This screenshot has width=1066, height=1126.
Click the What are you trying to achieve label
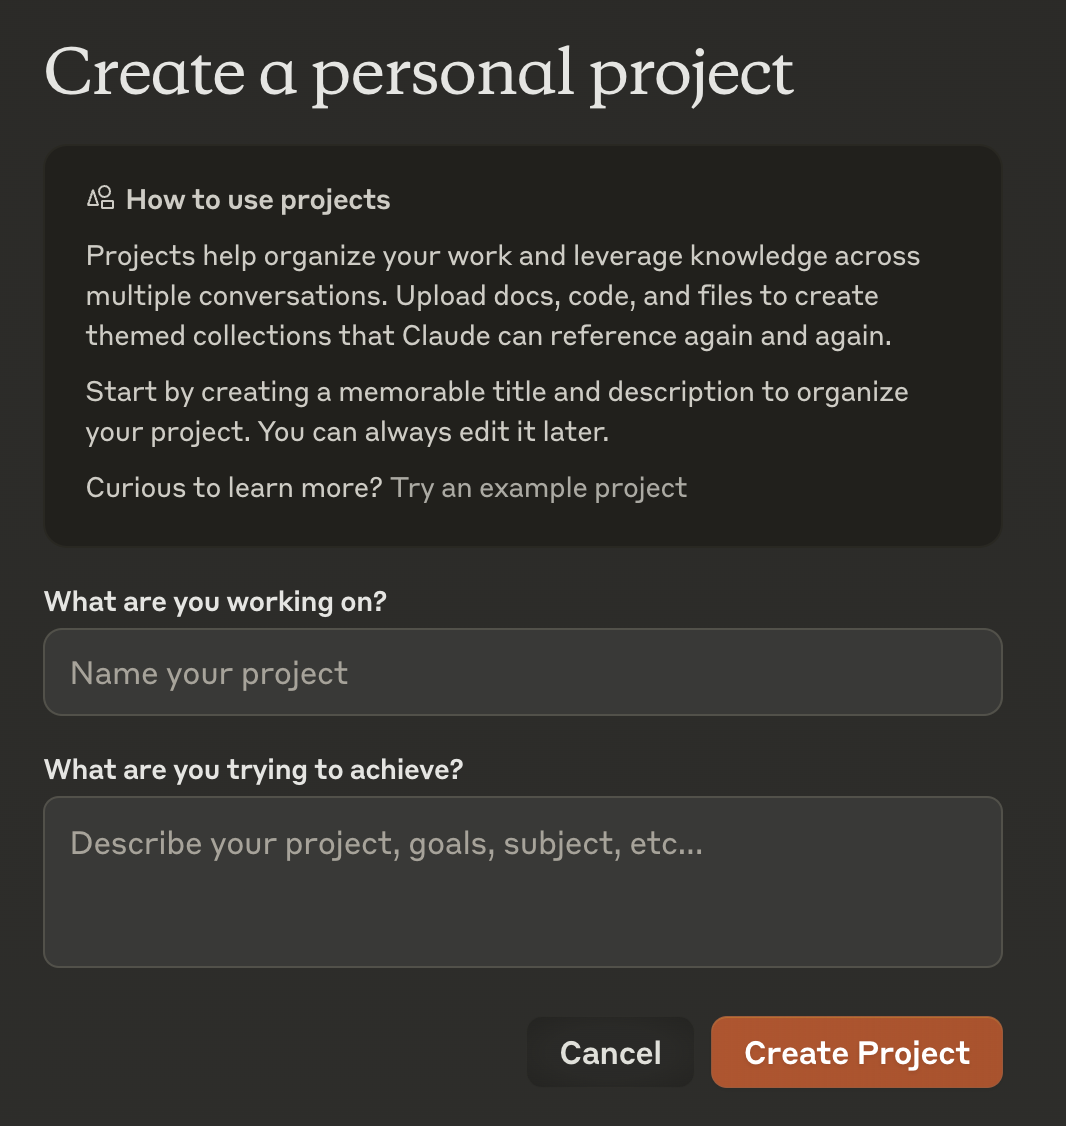[x=254, y=770]
